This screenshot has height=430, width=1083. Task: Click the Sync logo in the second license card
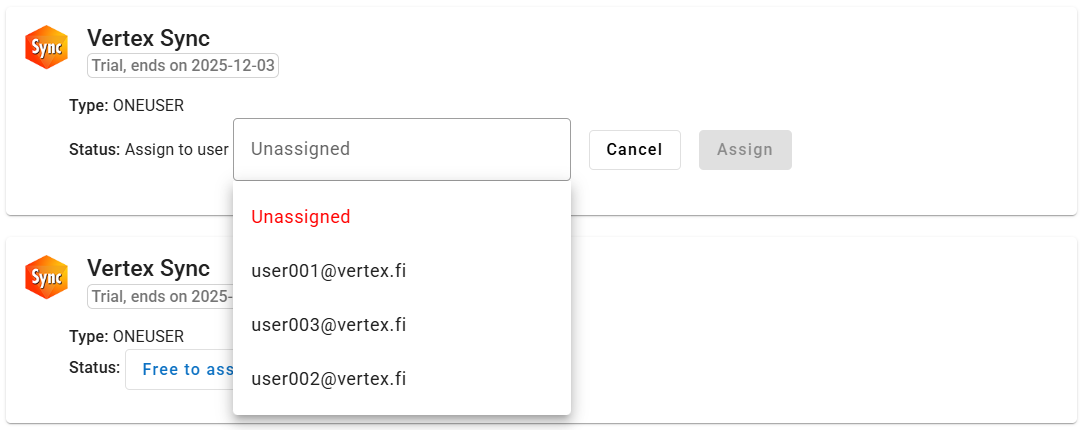click(46, 278)
